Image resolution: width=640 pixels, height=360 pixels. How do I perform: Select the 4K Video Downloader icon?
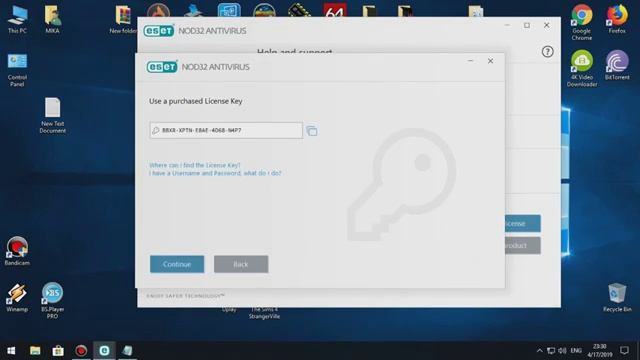pyautogui.click(x=582, y=69)
